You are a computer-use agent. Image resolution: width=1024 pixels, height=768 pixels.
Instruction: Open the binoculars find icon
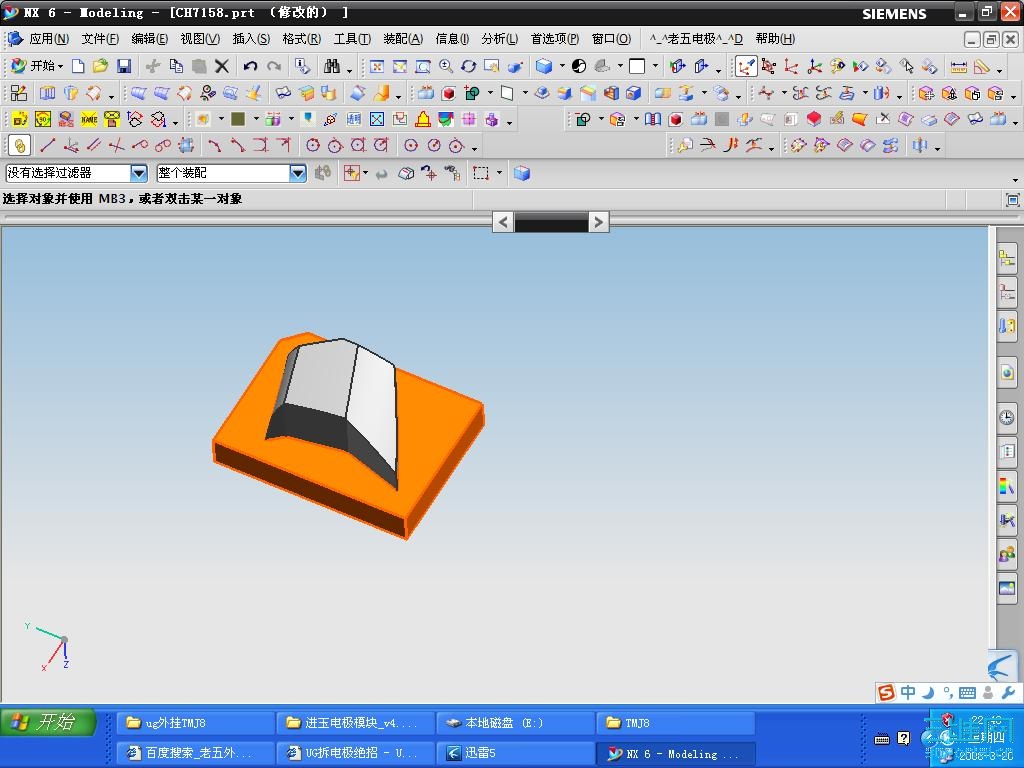pos(332,66)
